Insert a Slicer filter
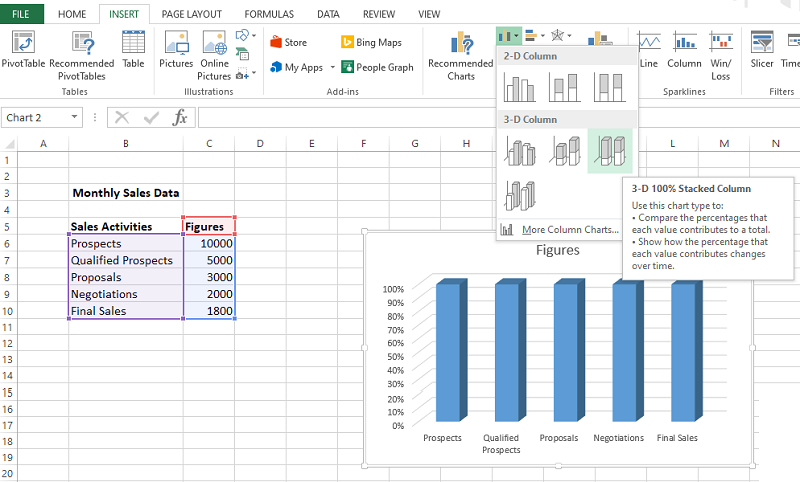The width and height of the screenshot is (800, 482). 762,54
